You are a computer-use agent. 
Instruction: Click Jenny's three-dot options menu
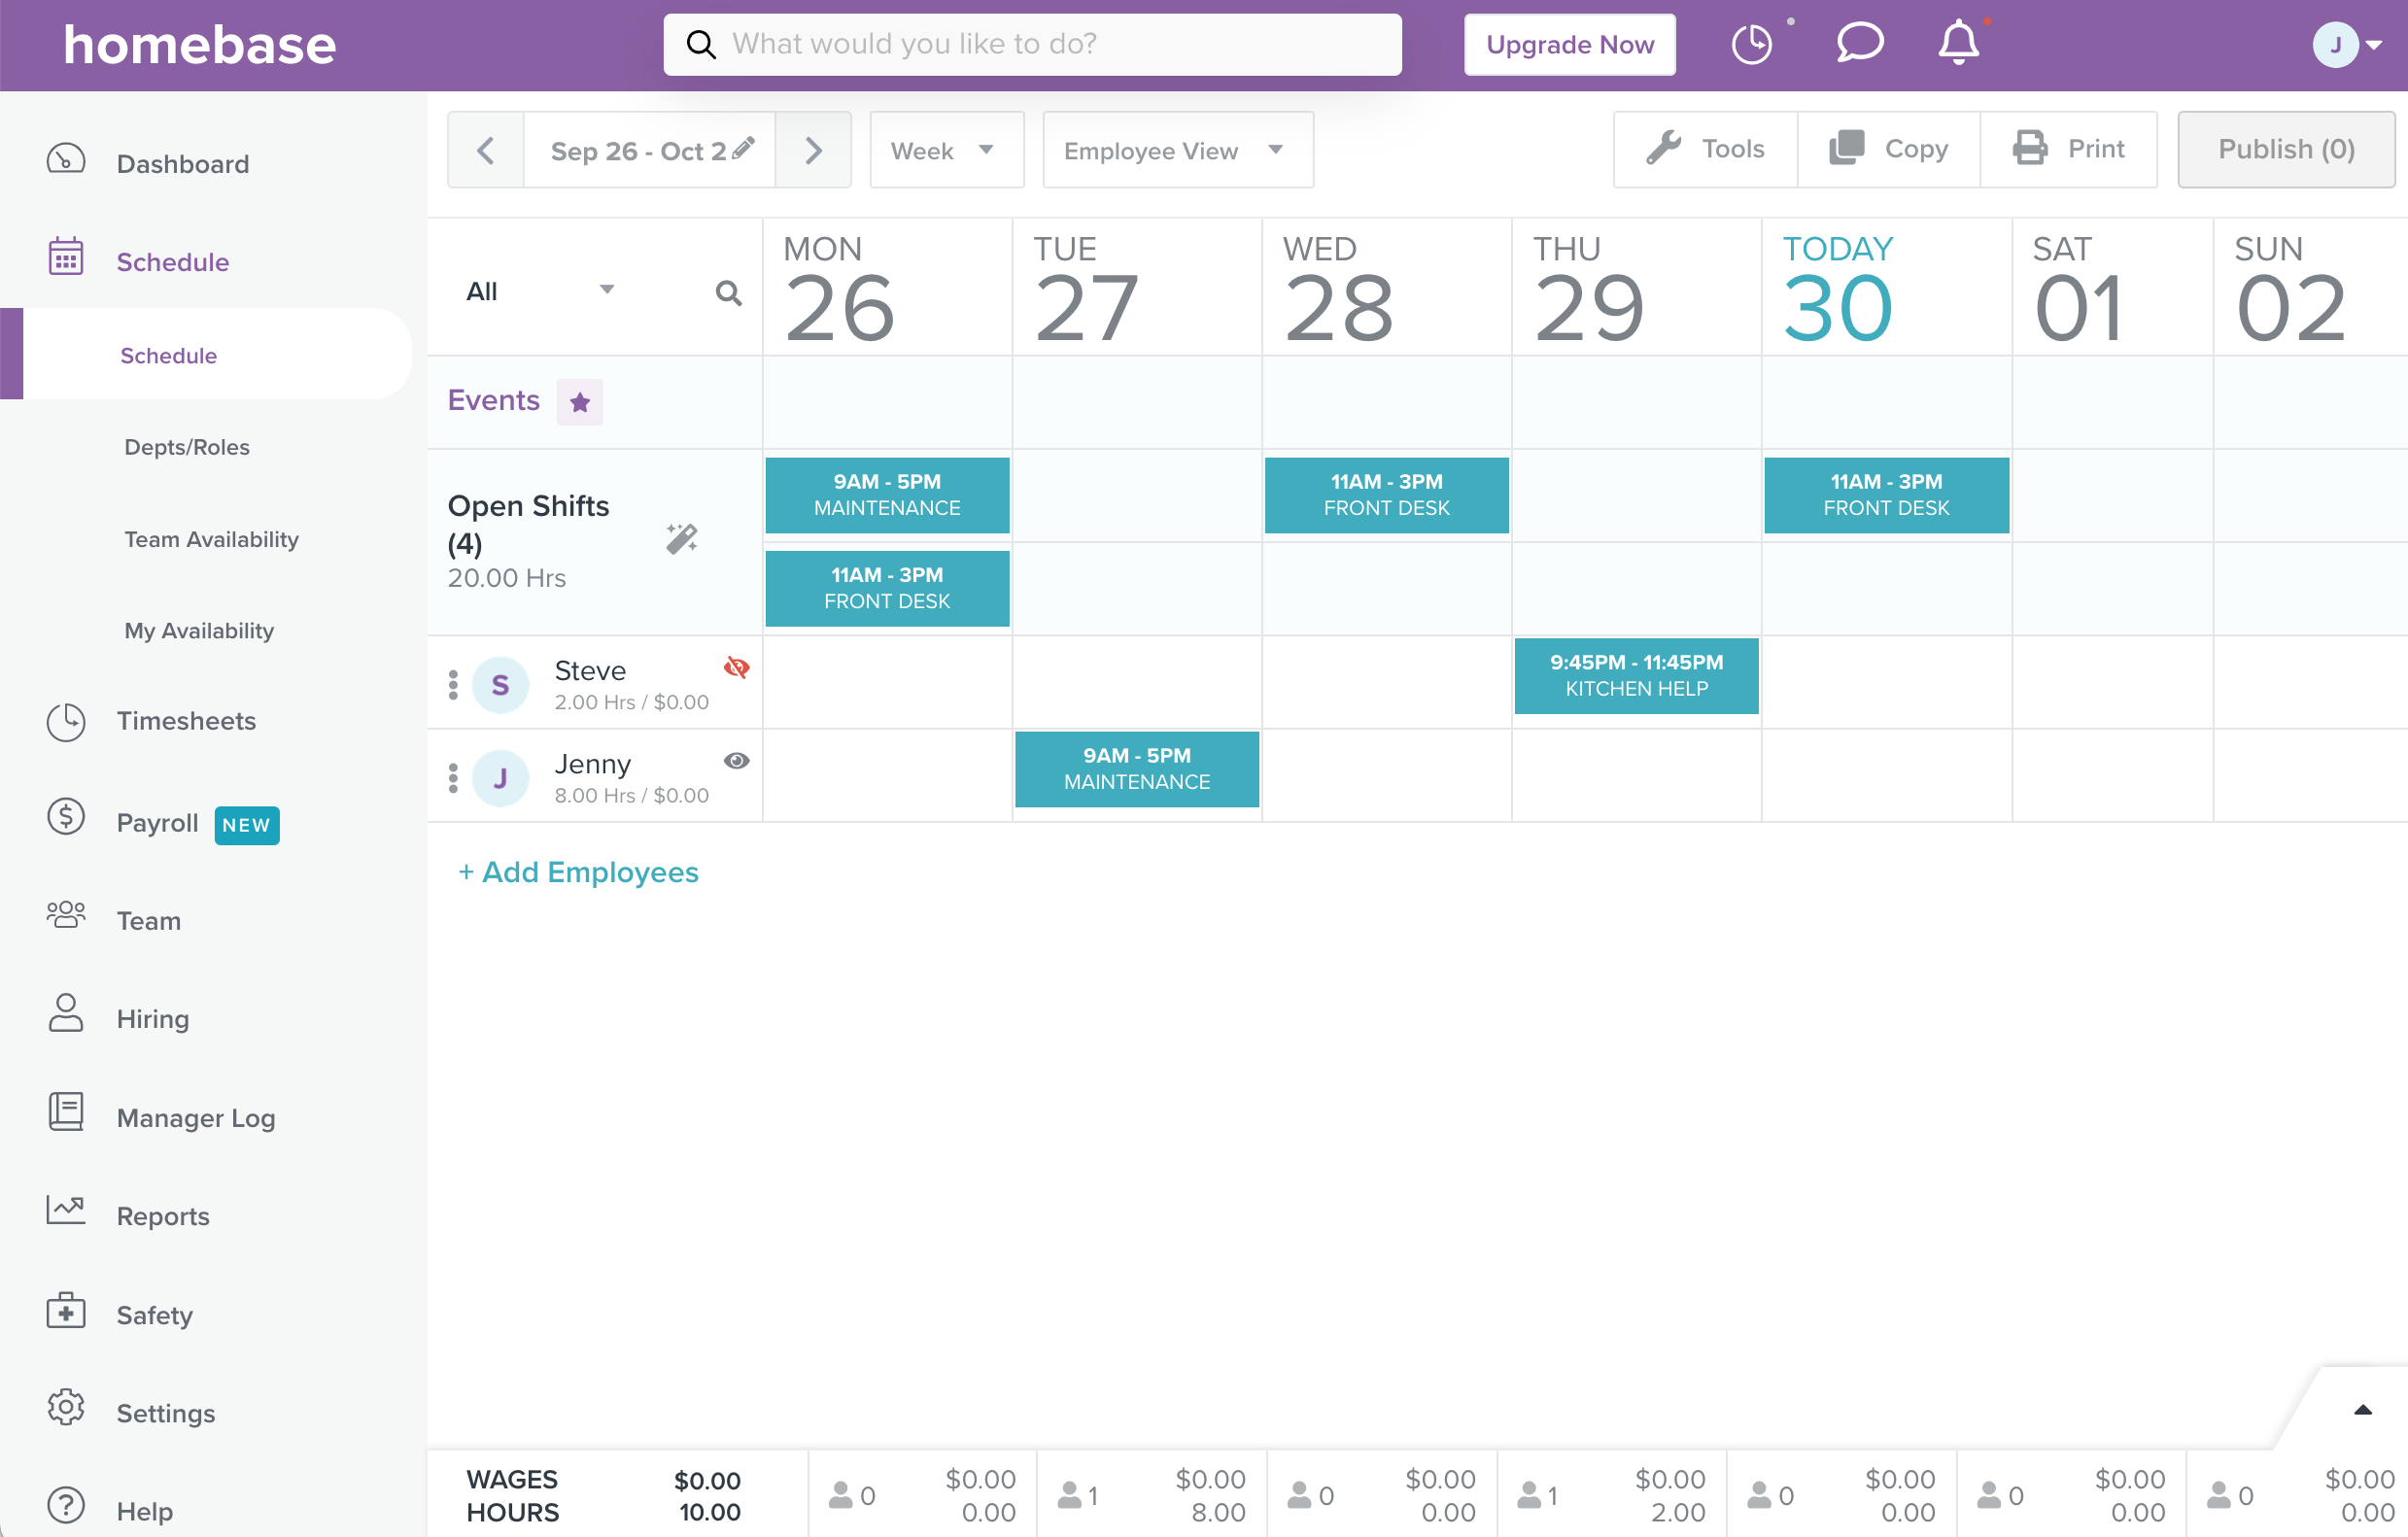[454, 777]
